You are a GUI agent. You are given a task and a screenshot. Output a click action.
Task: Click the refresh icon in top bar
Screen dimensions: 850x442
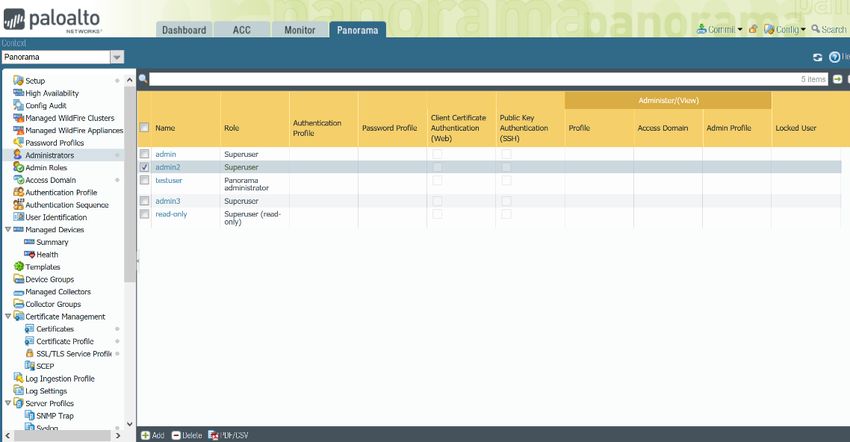[817, 57]
